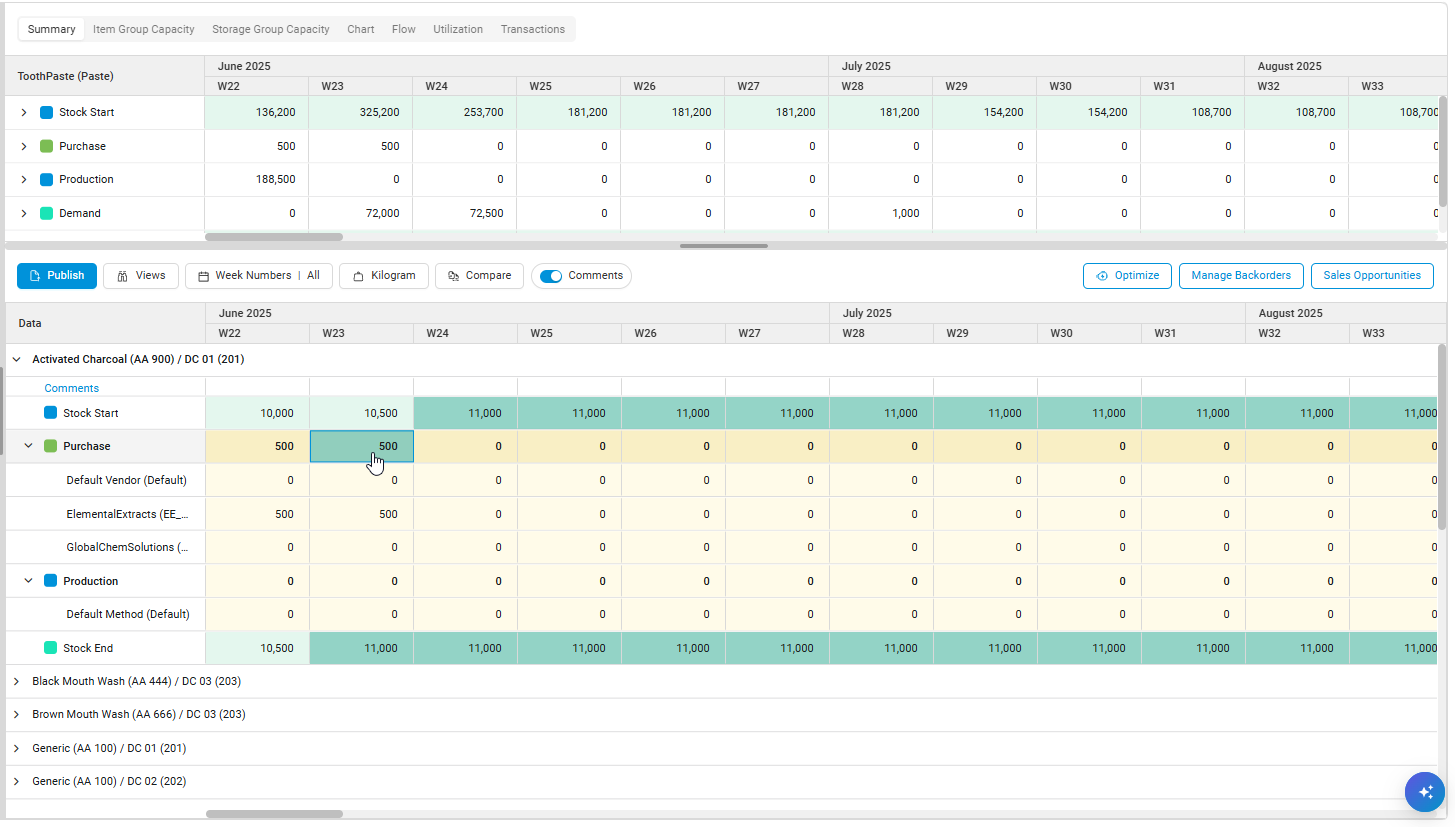The image size is (1455, 827).
Task: Click W28 column header in data grid
Action: click(x=882, y=333)
